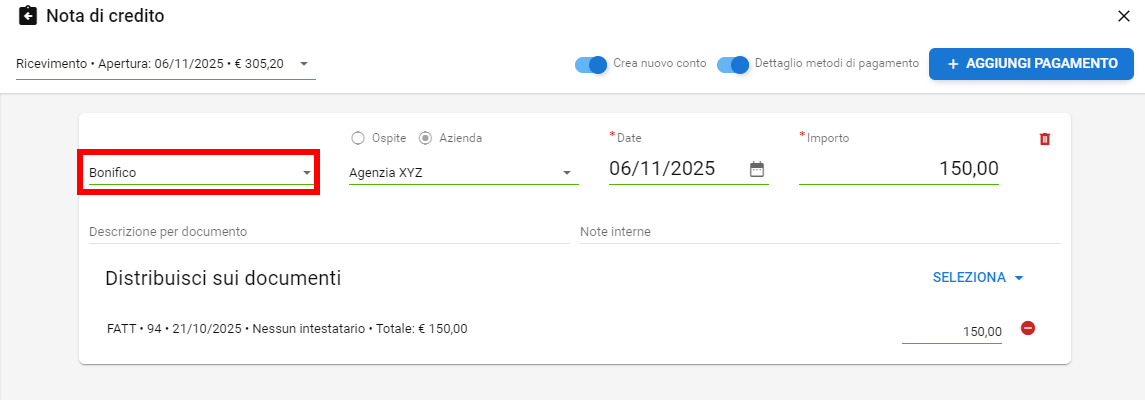The width and height of the screenshot is (1145, 400).
Task: Open the date picker calendar icon
Action: [x=757, y=169]
